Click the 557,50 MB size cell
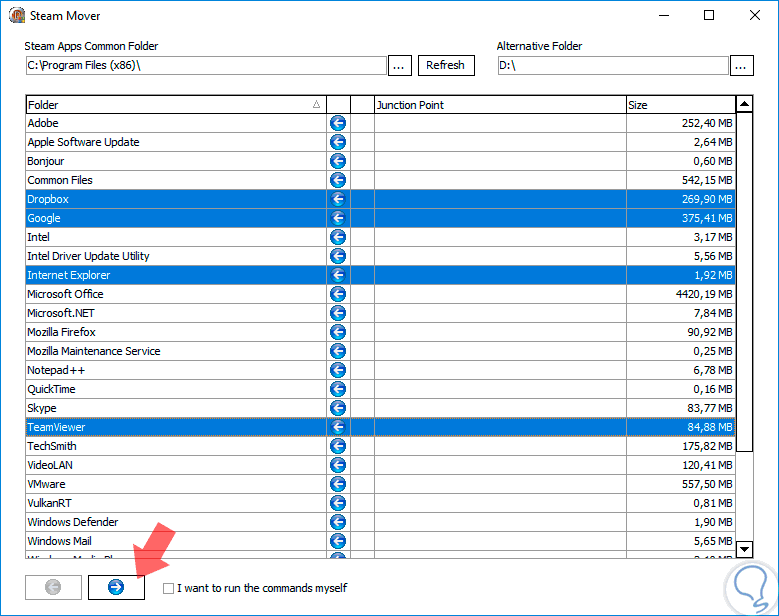The image size is (779, 616). click(x=681, y=484)
